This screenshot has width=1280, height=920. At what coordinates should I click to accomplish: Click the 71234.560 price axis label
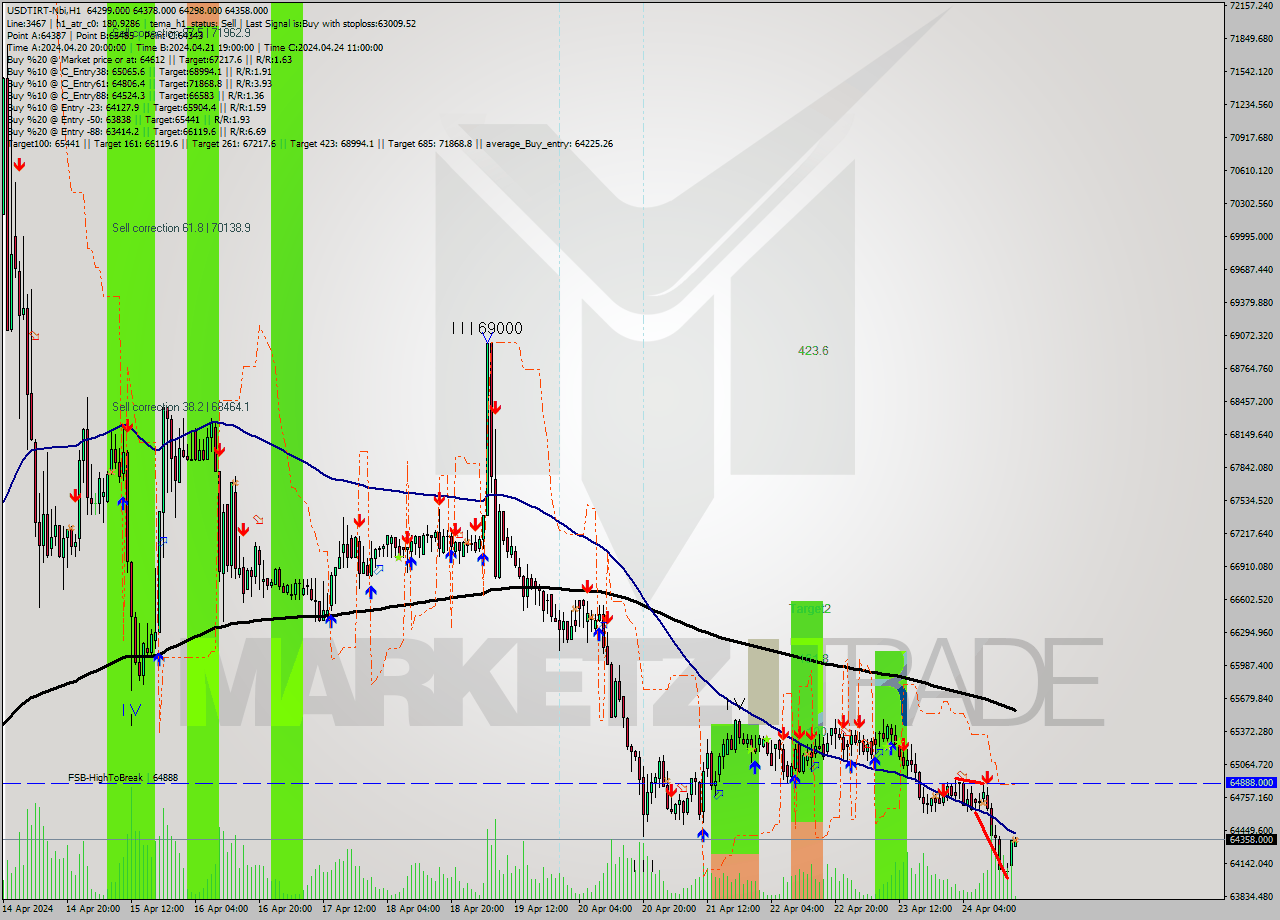coord(1250,105)
